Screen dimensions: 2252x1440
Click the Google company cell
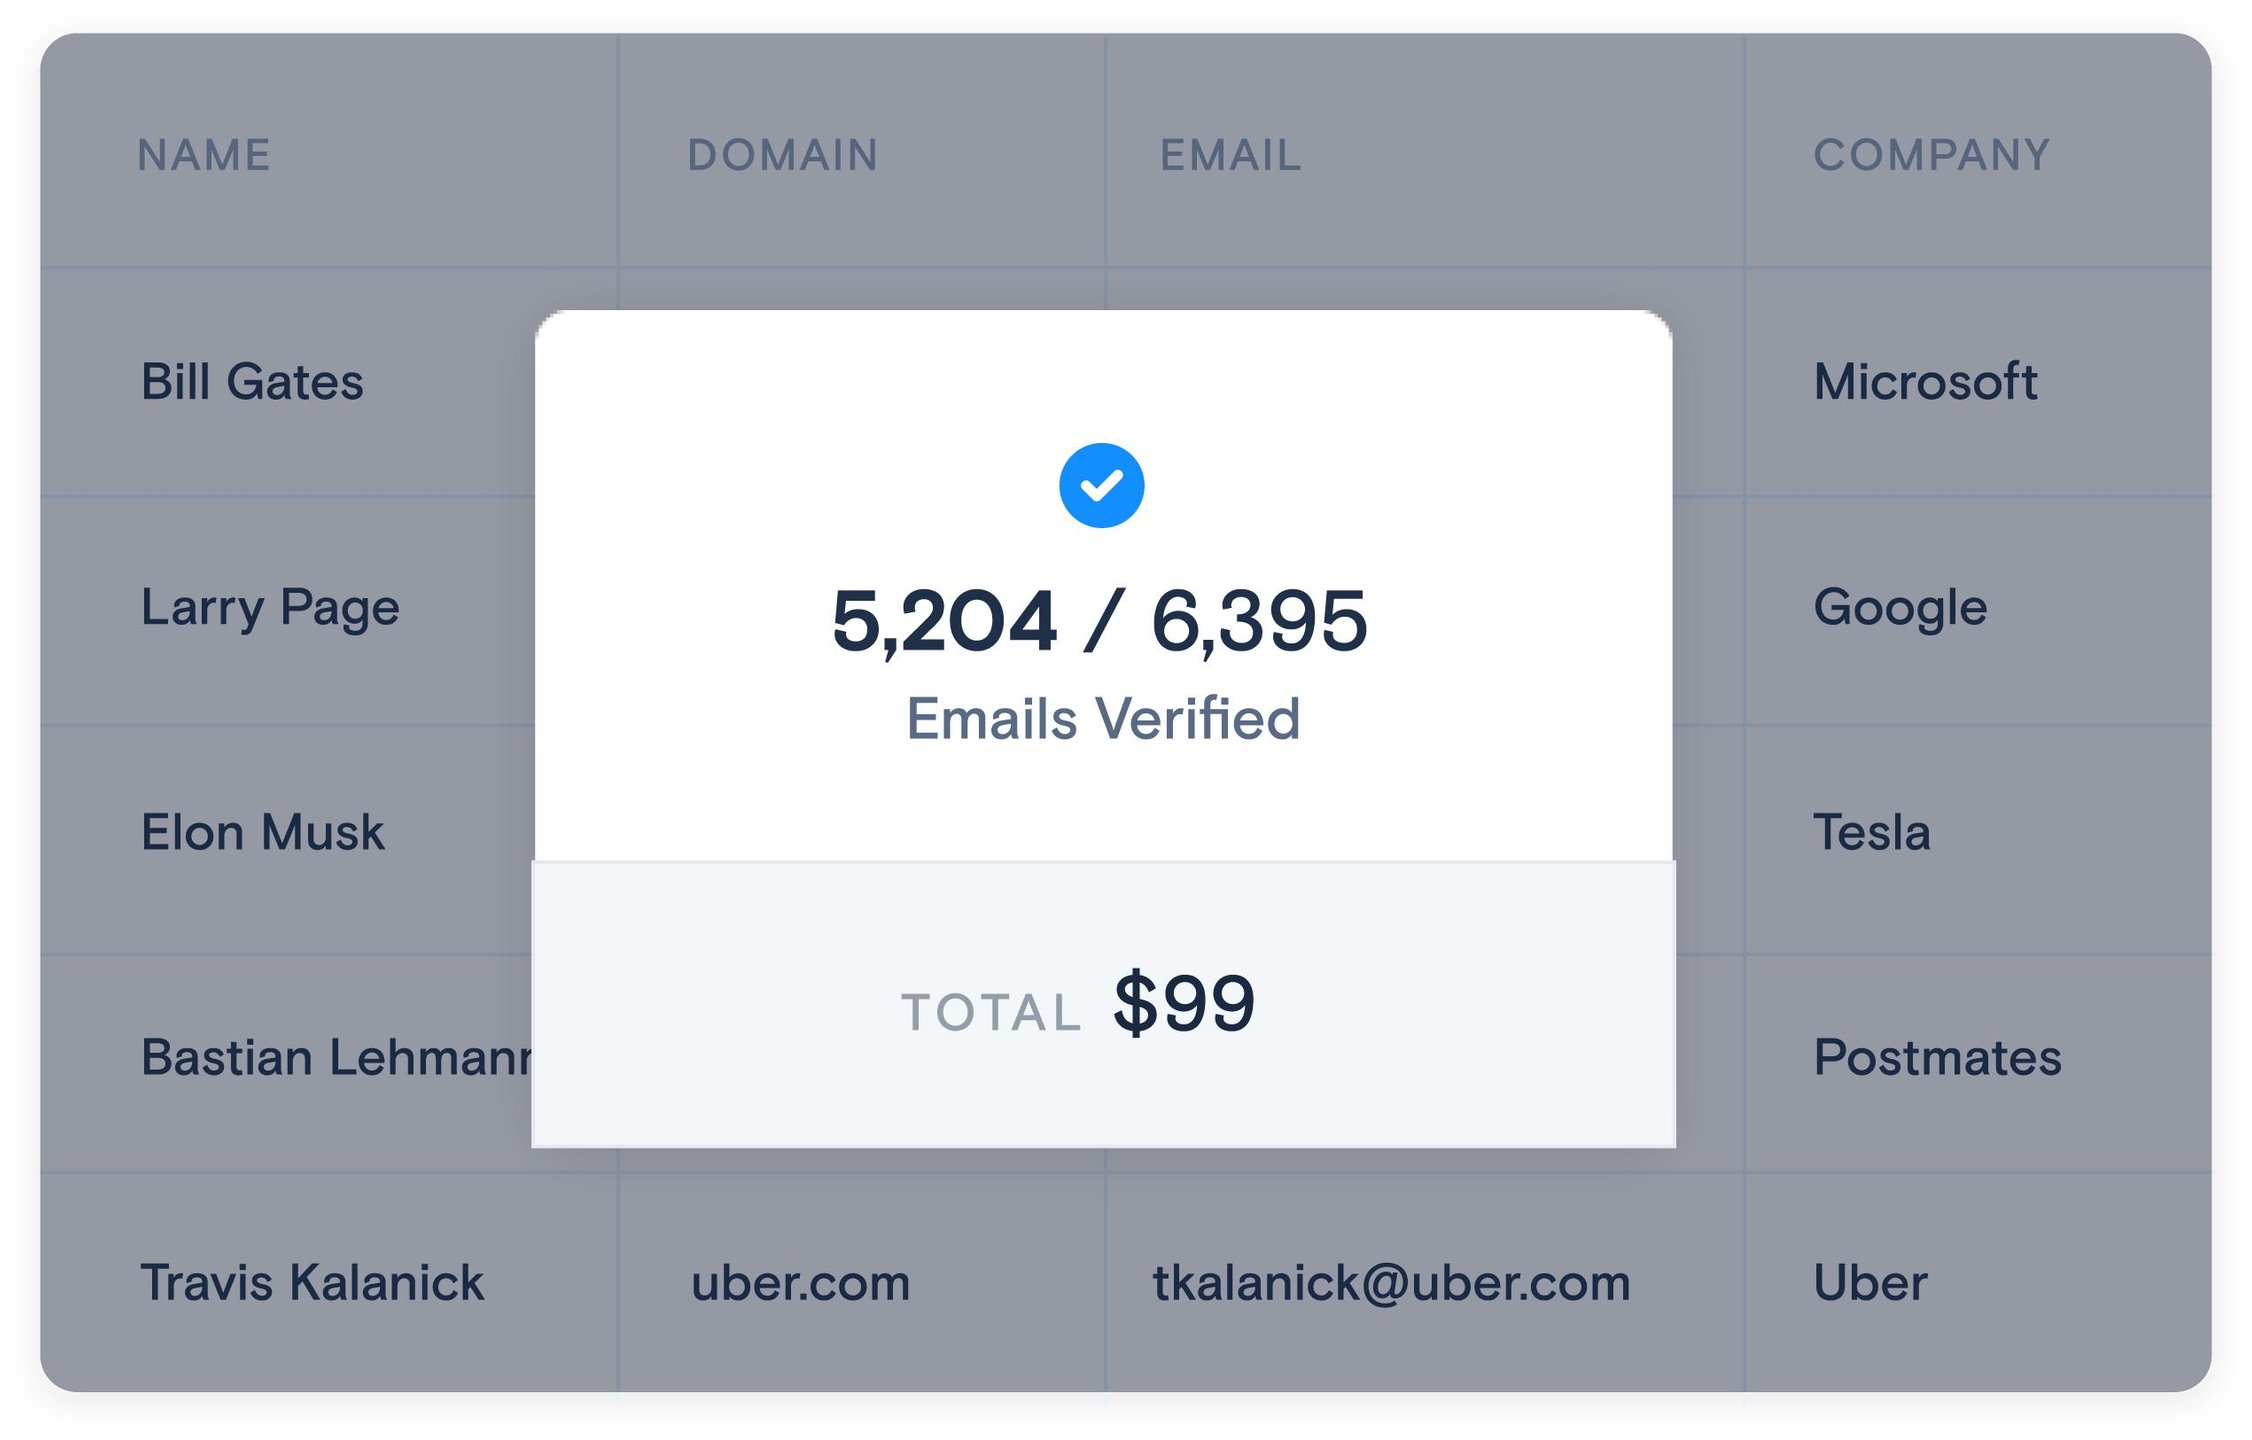click(x=1900, y=608)
